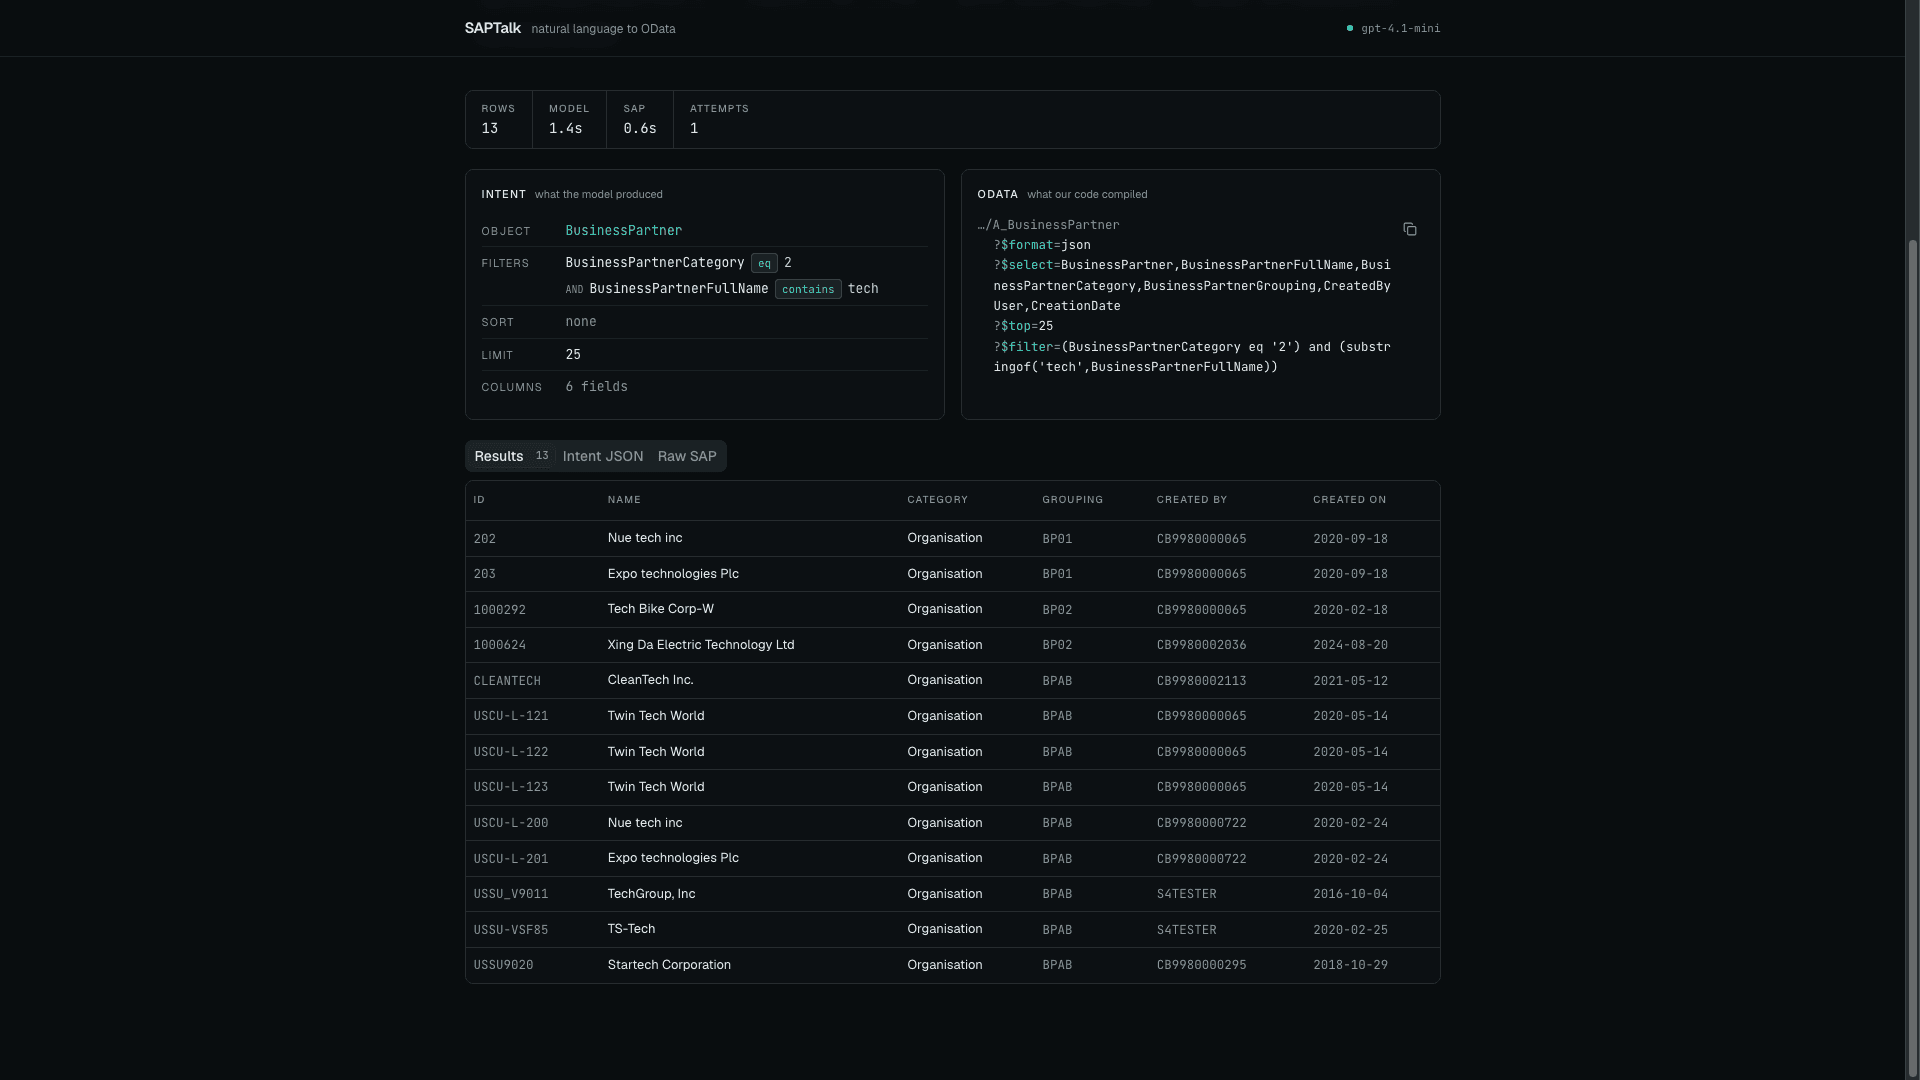The height and width of the screenshot is (1080, 1920).
Task: Click the BusinessPartner object name
Action: (x=624, y=231)
